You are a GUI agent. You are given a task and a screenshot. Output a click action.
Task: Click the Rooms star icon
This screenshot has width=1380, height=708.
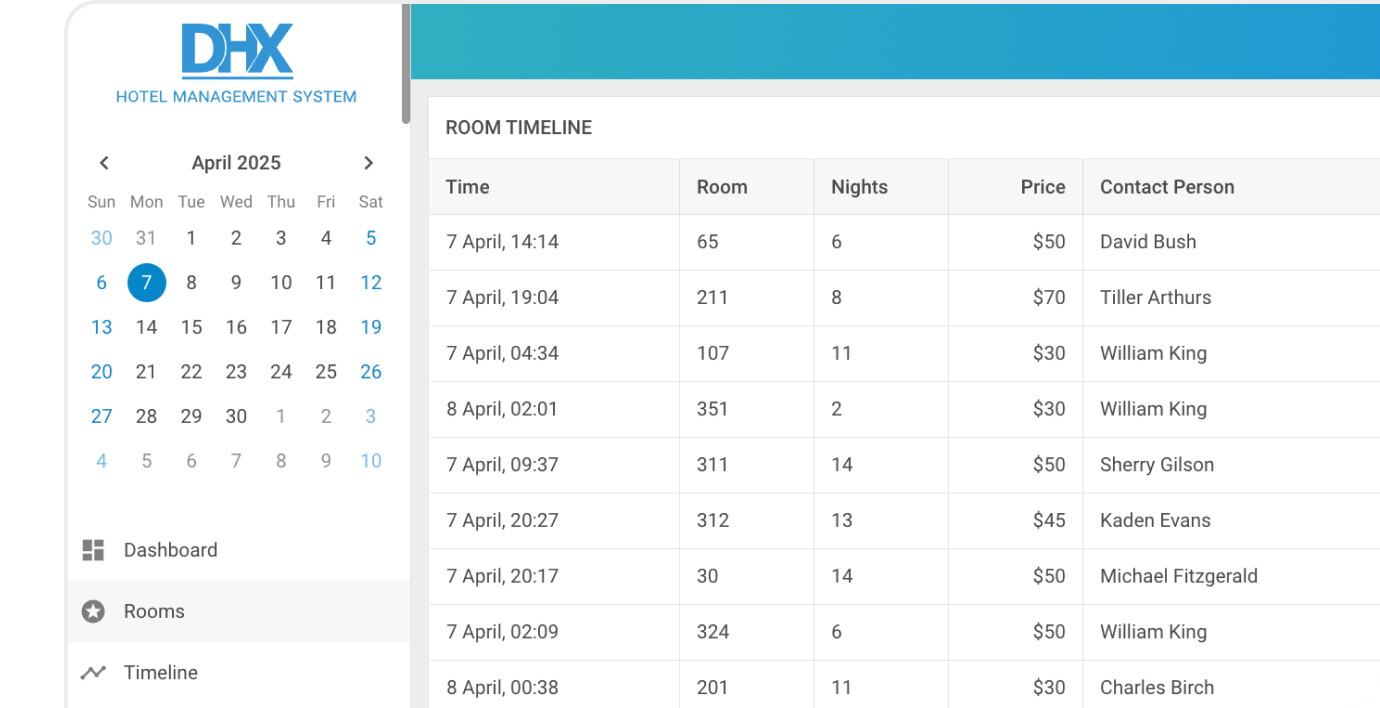[93, 611]
